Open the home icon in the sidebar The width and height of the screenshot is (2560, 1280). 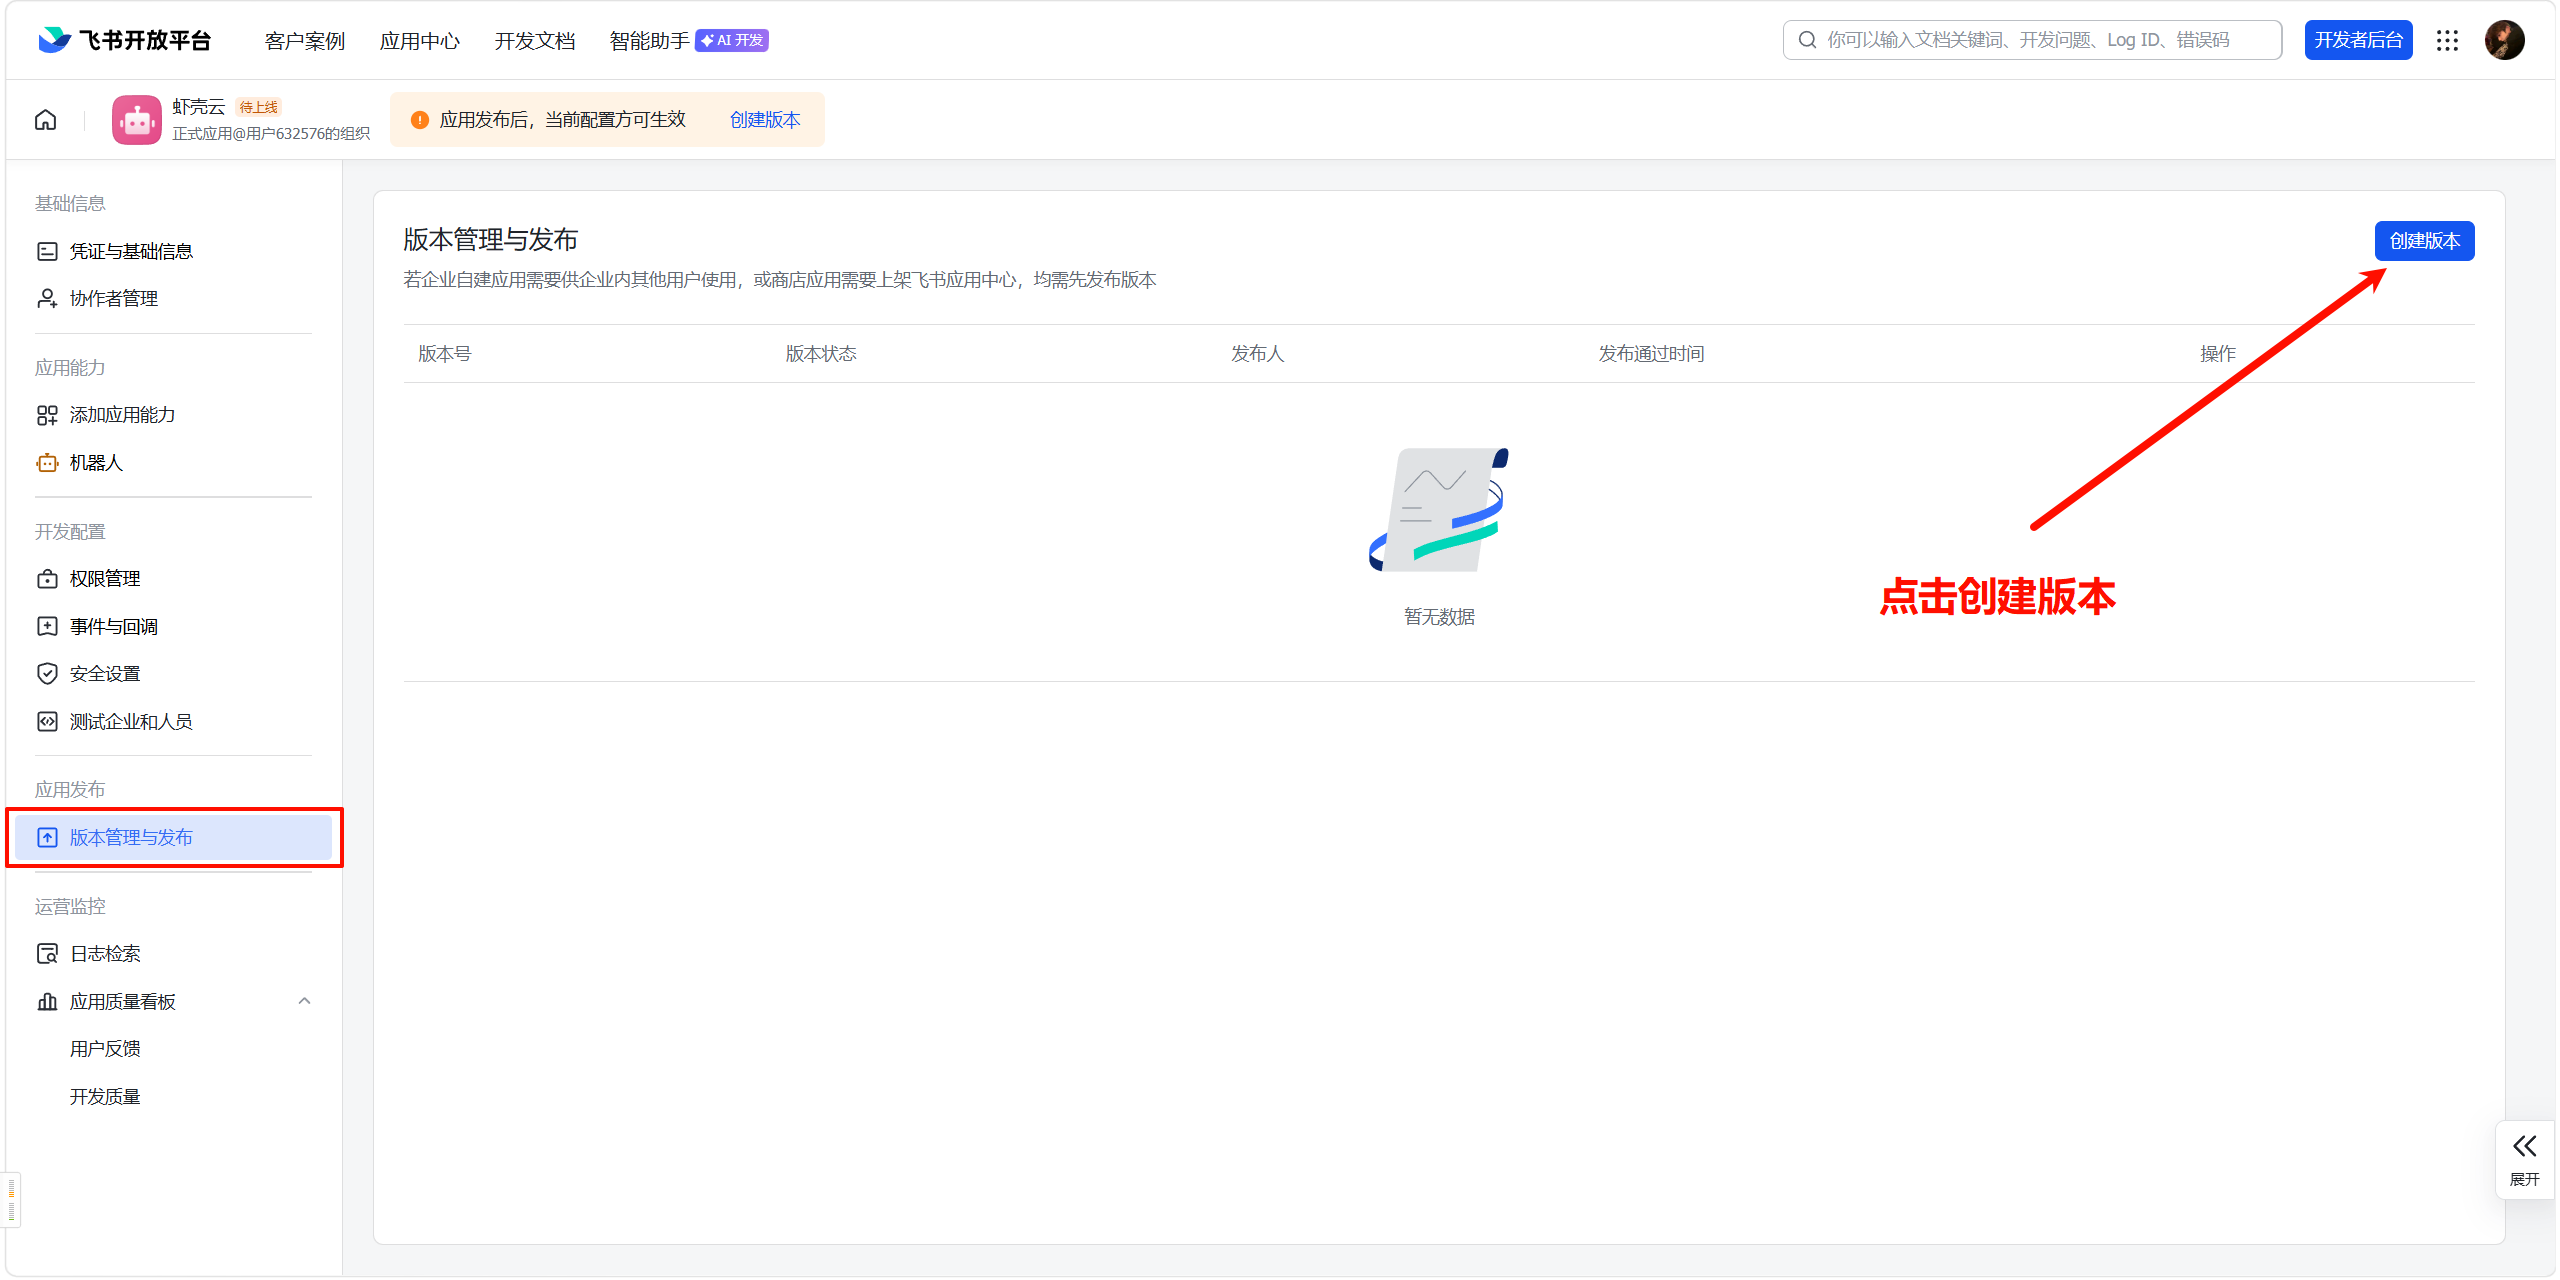(x=45, y=119)
